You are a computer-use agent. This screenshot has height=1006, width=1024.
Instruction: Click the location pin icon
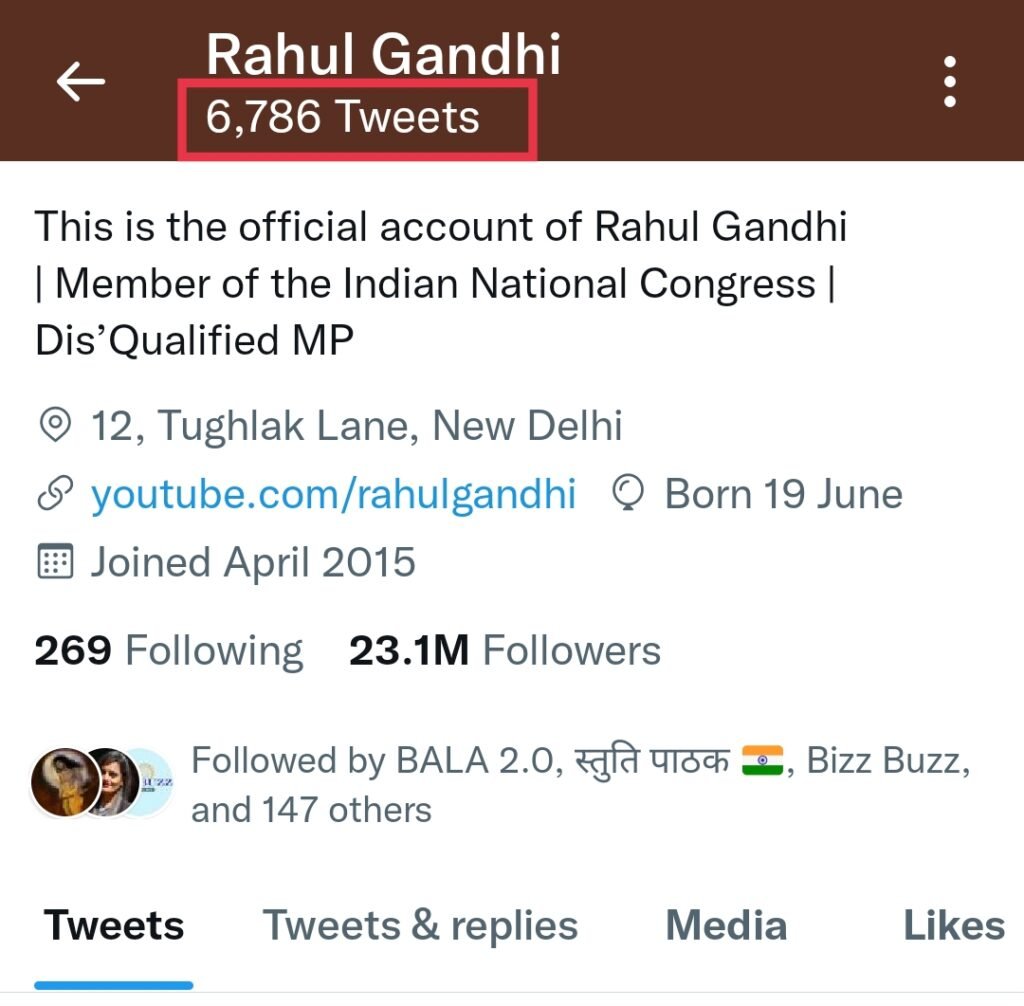[x=55, y=425]
